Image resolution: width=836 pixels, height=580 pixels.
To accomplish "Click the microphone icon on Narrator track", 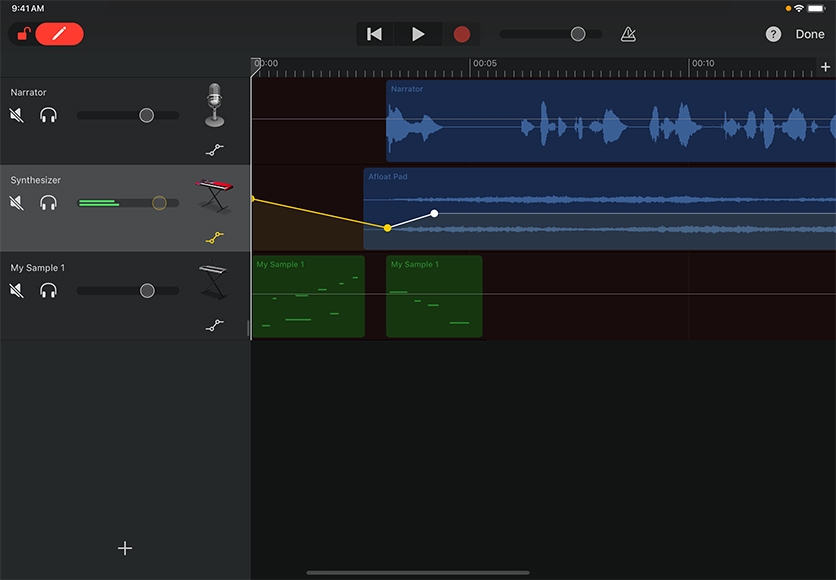I will click(214, 105).
